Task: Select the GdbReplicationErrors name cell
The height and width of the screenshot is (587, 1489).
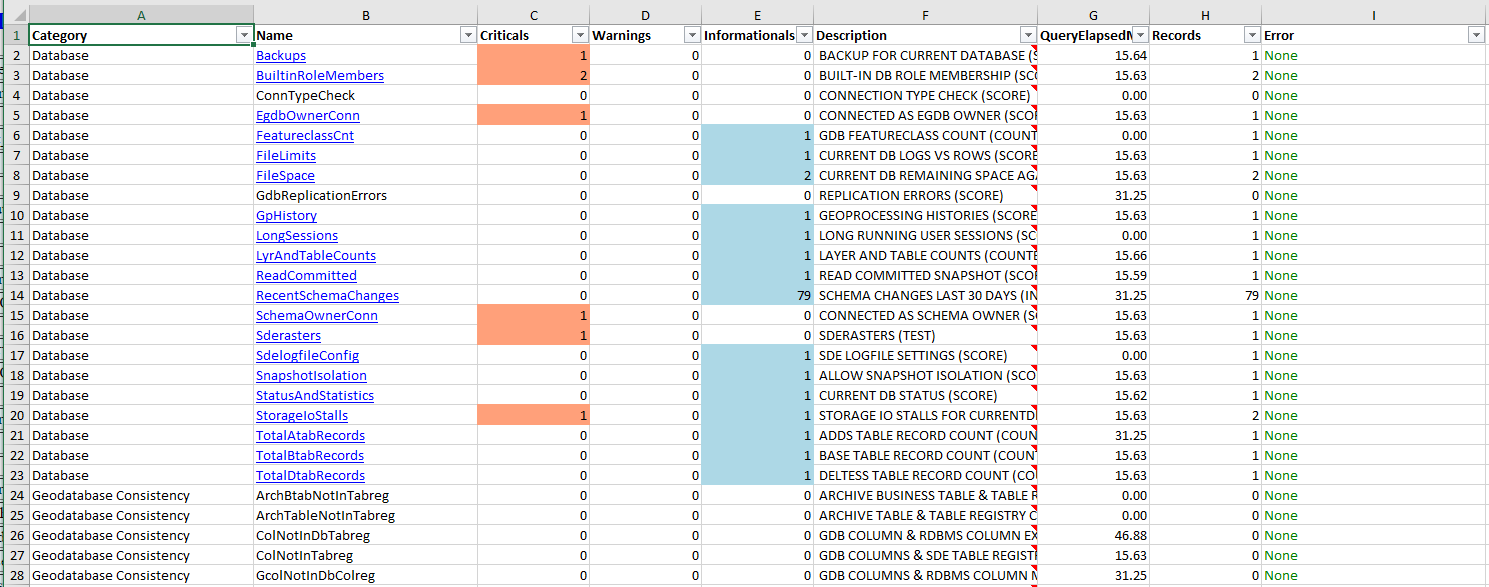Action: click(x=365, y=195)
